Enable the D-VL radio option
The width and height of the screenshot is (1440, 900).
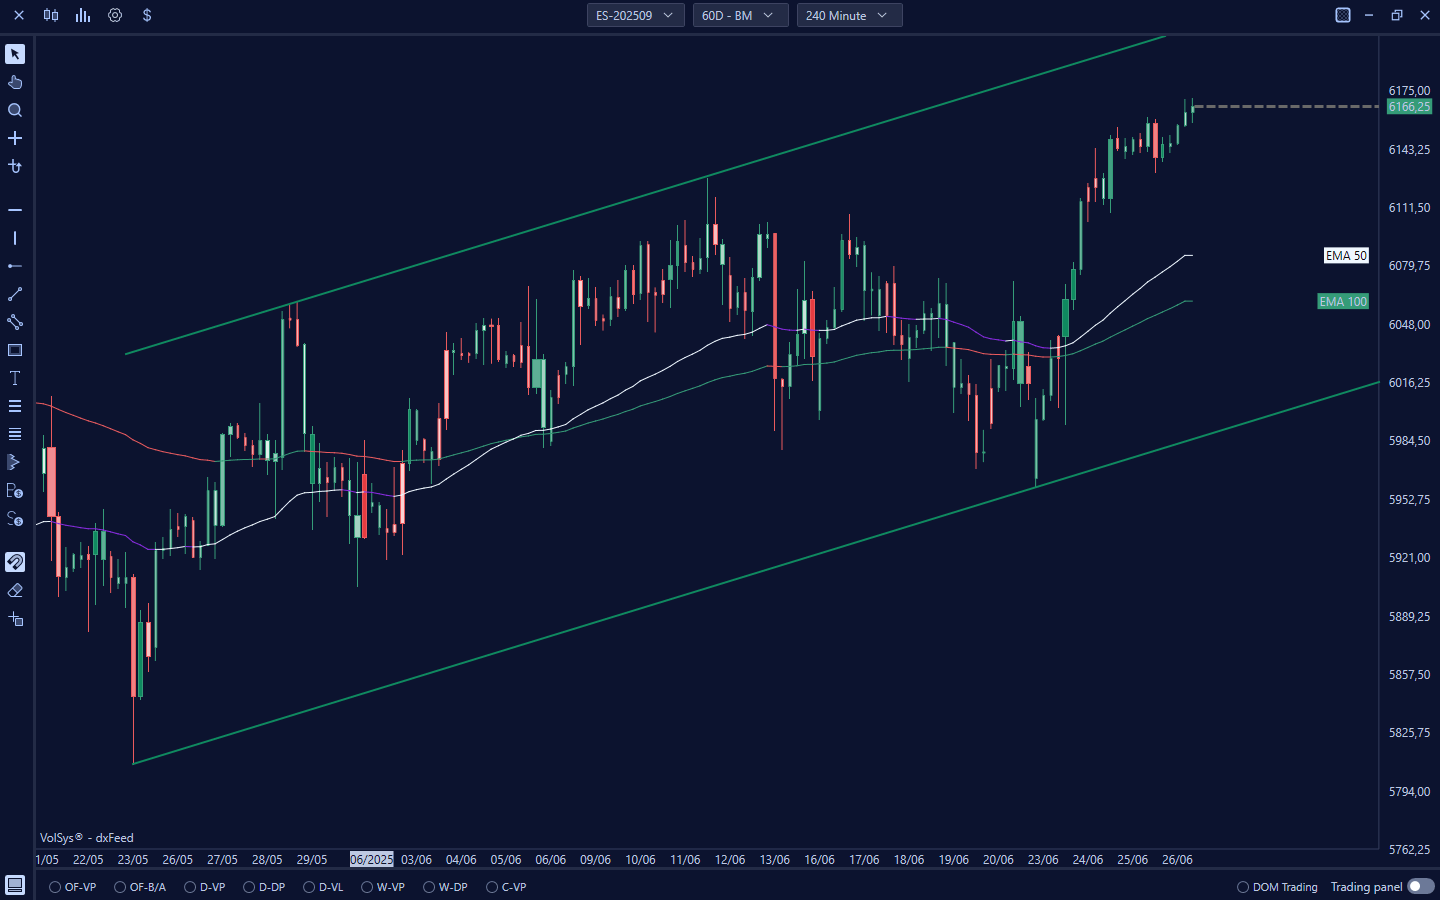coord(310,887)
